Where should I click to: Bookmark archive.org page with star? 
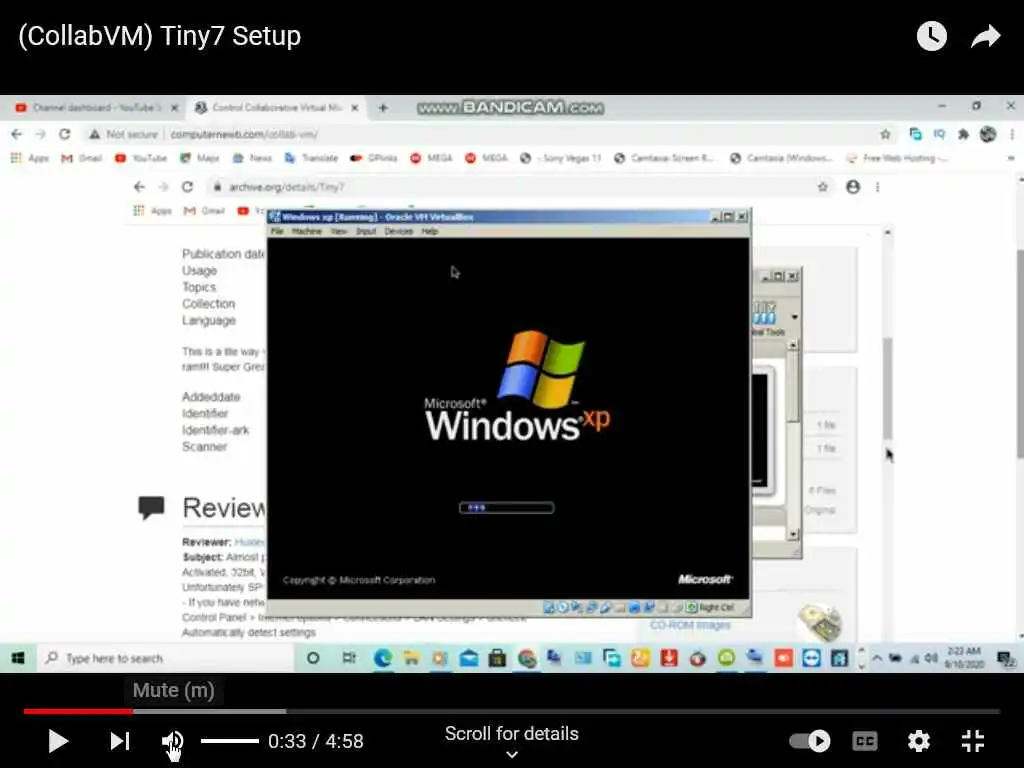(x=823, y=187)
